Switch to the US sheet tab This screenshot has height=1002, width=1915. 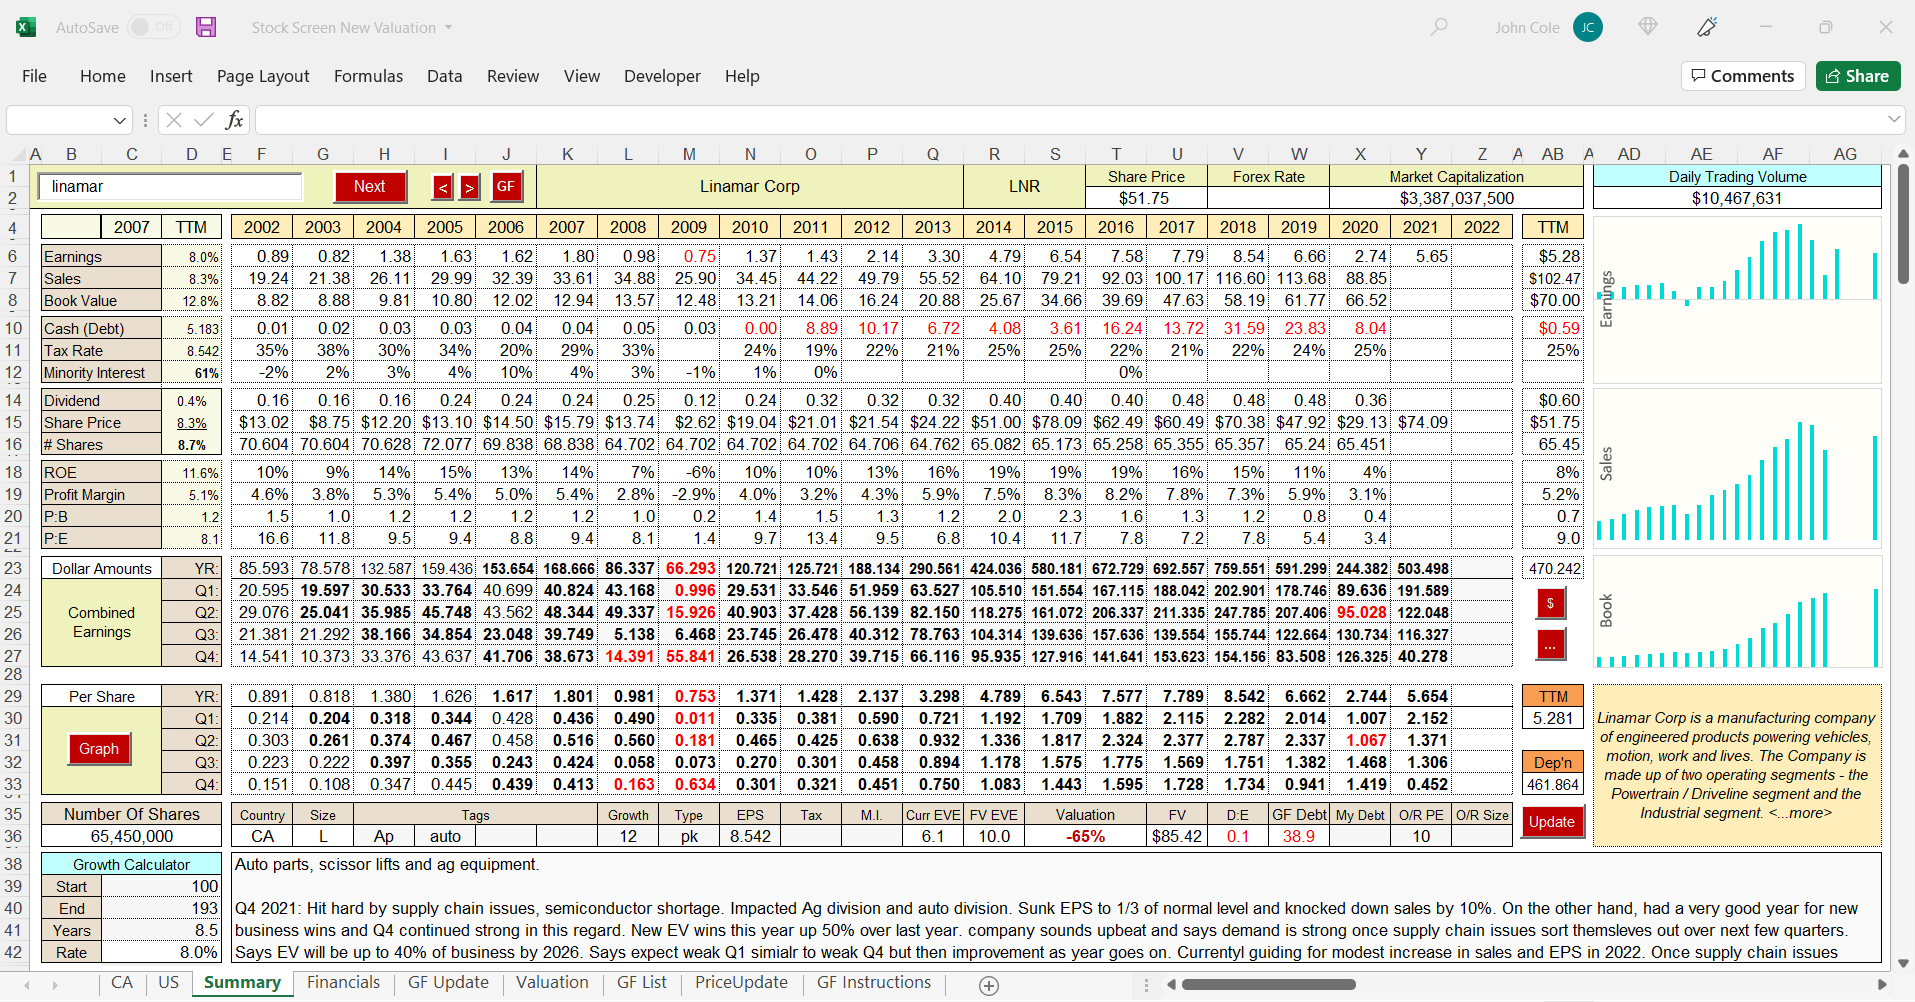(x=169, y=983)
